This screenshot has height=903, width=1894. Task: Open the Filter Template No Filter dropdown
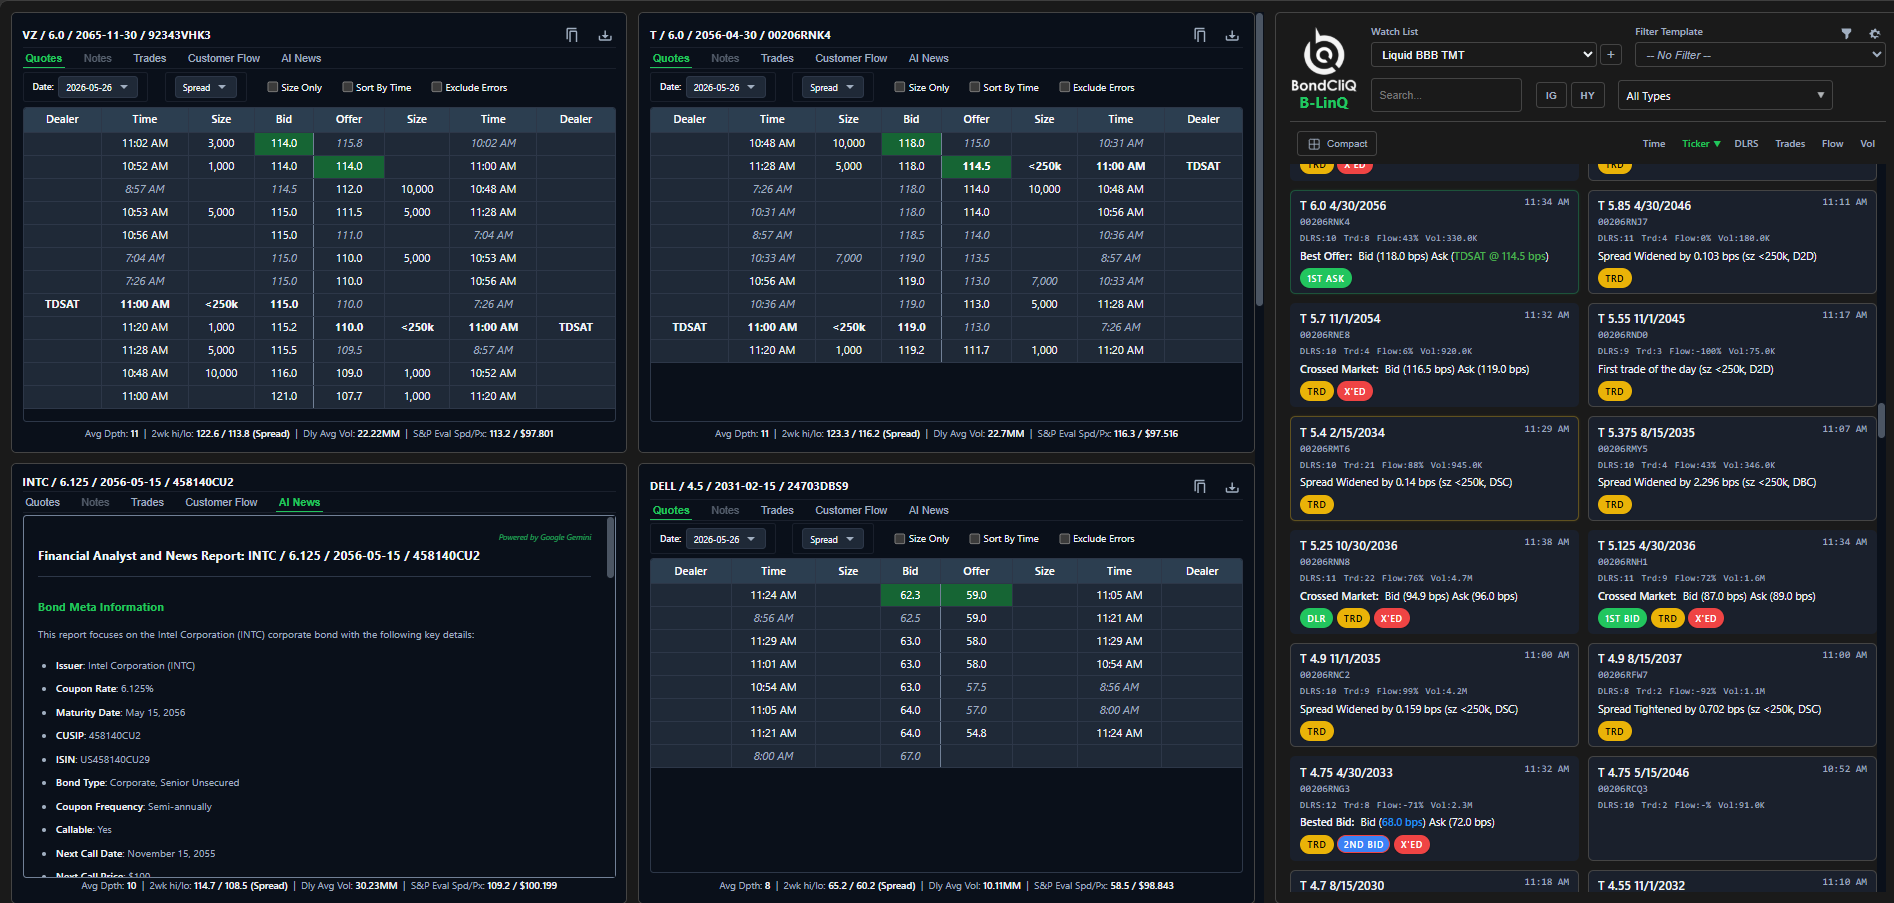coord(1760,55)
